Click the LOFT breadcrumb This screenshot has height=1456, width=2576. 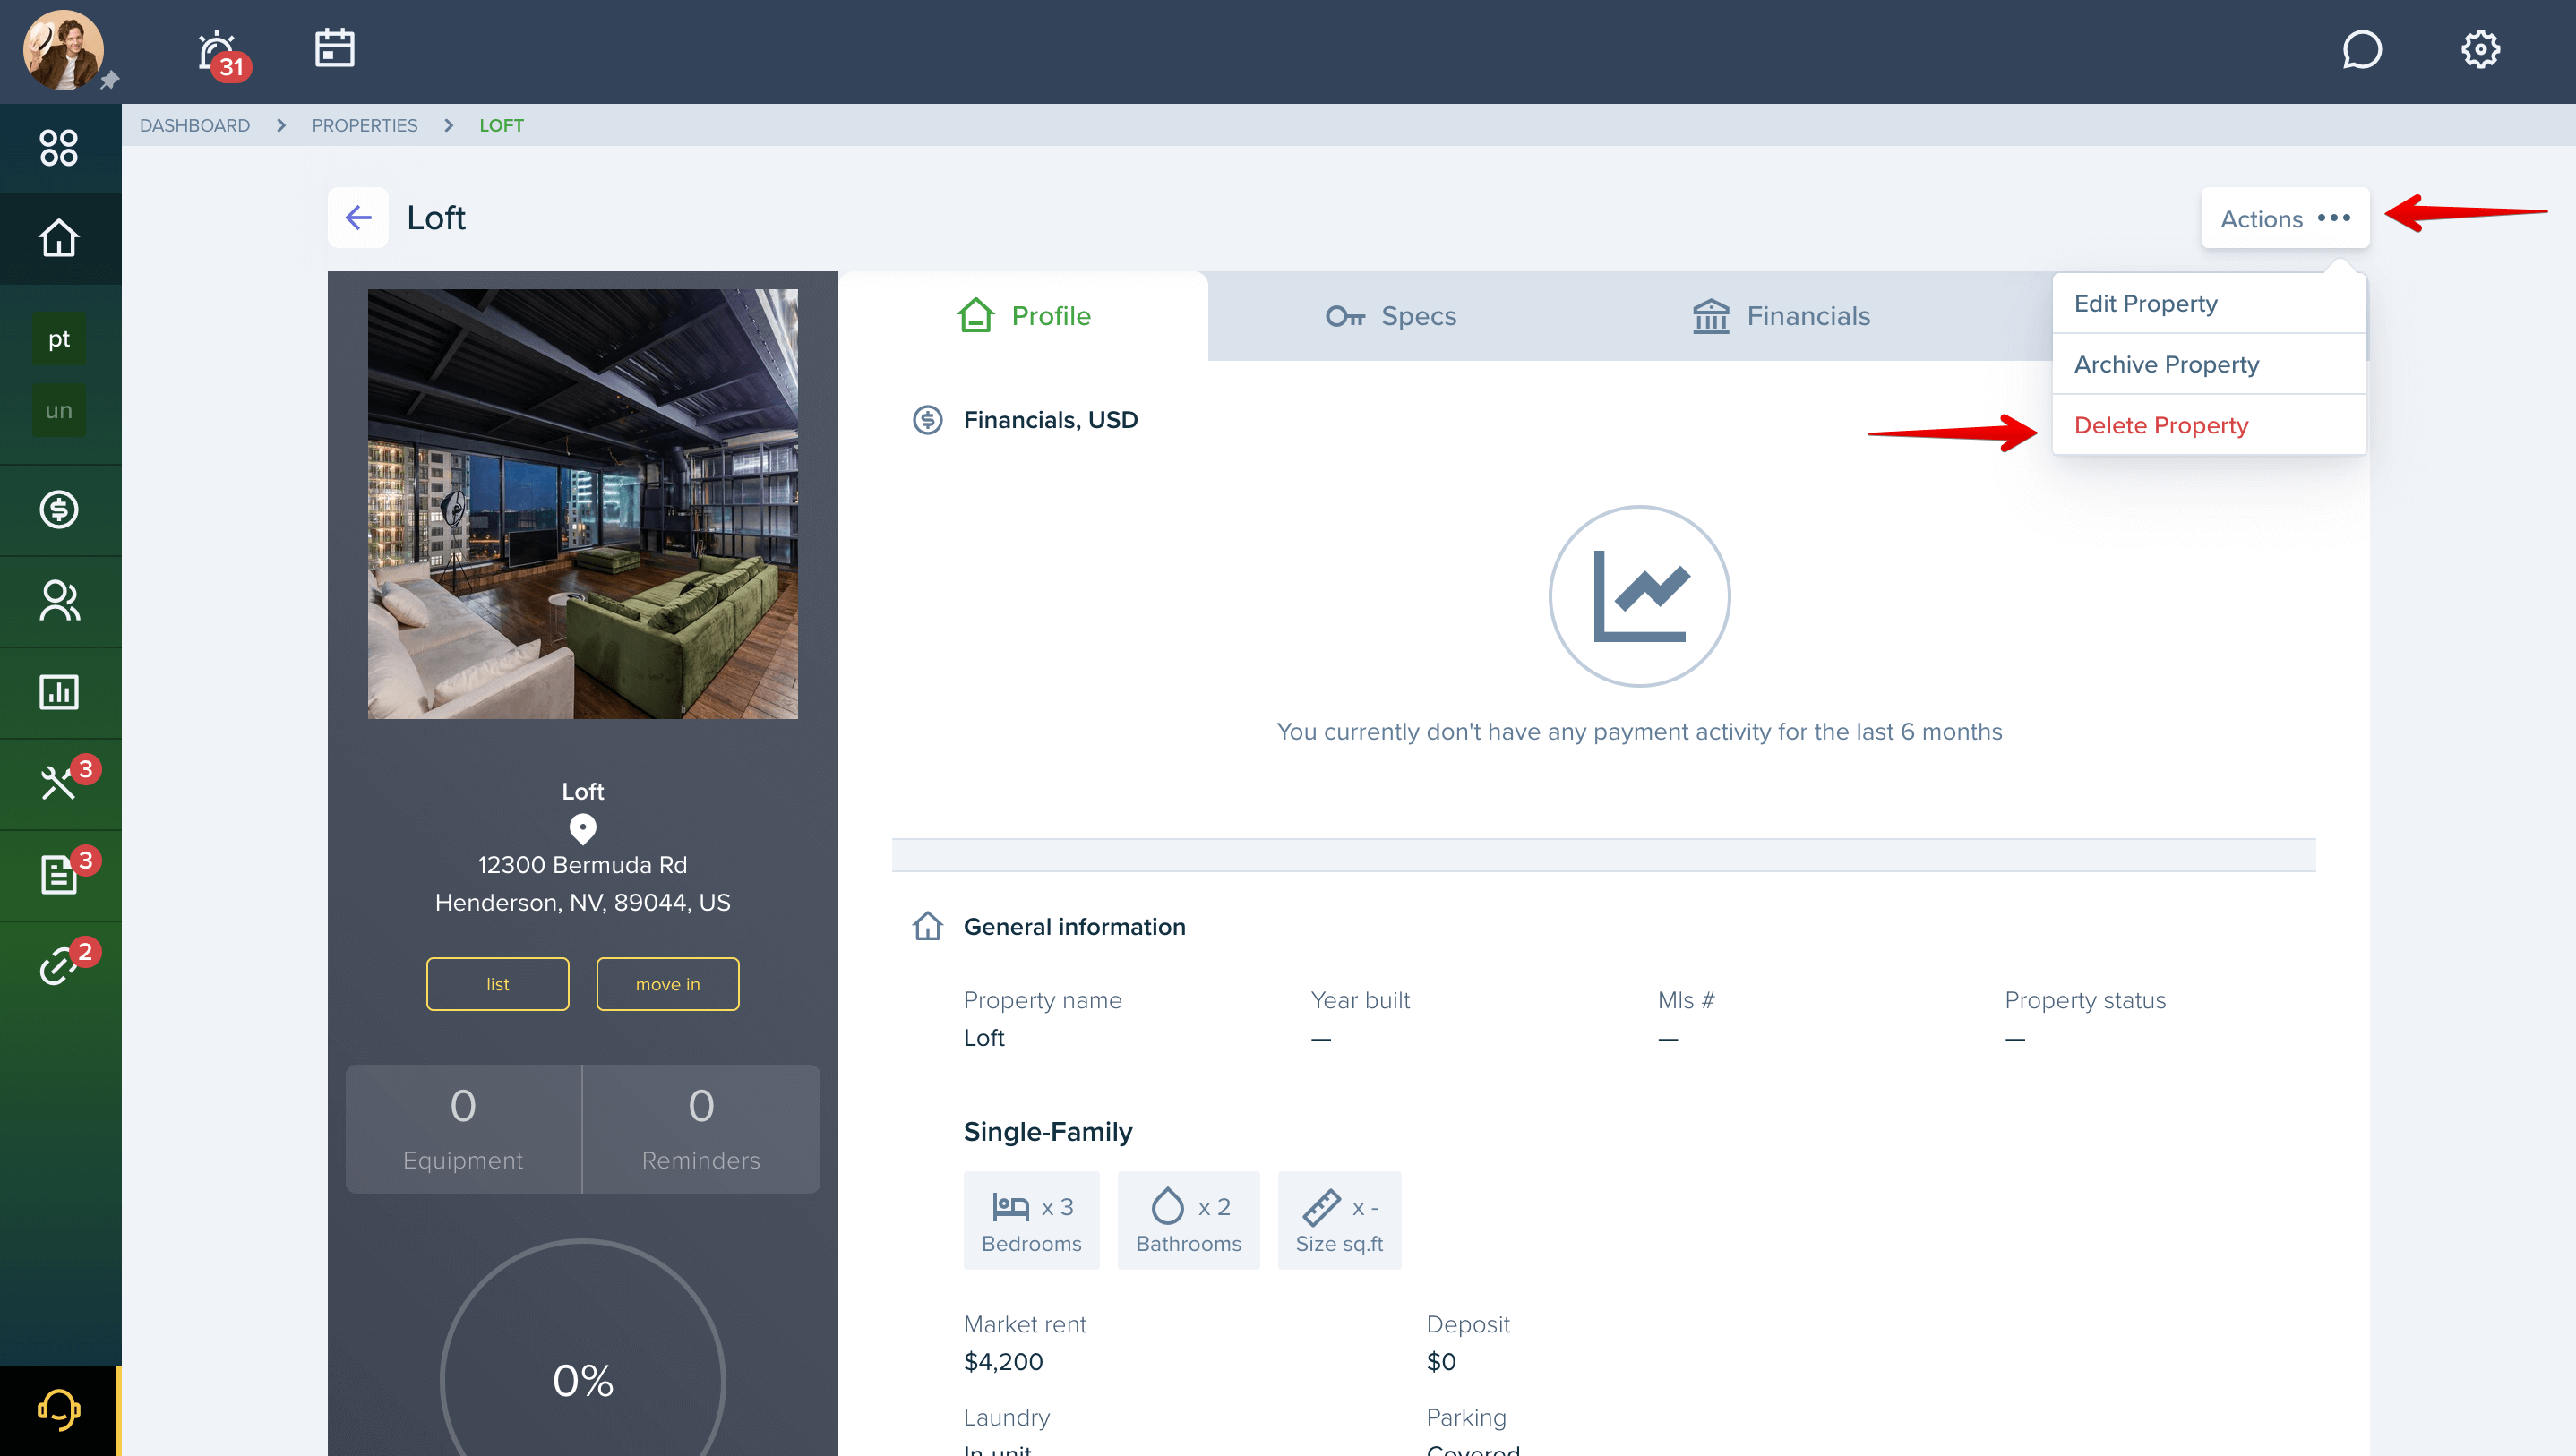(501, 125)
